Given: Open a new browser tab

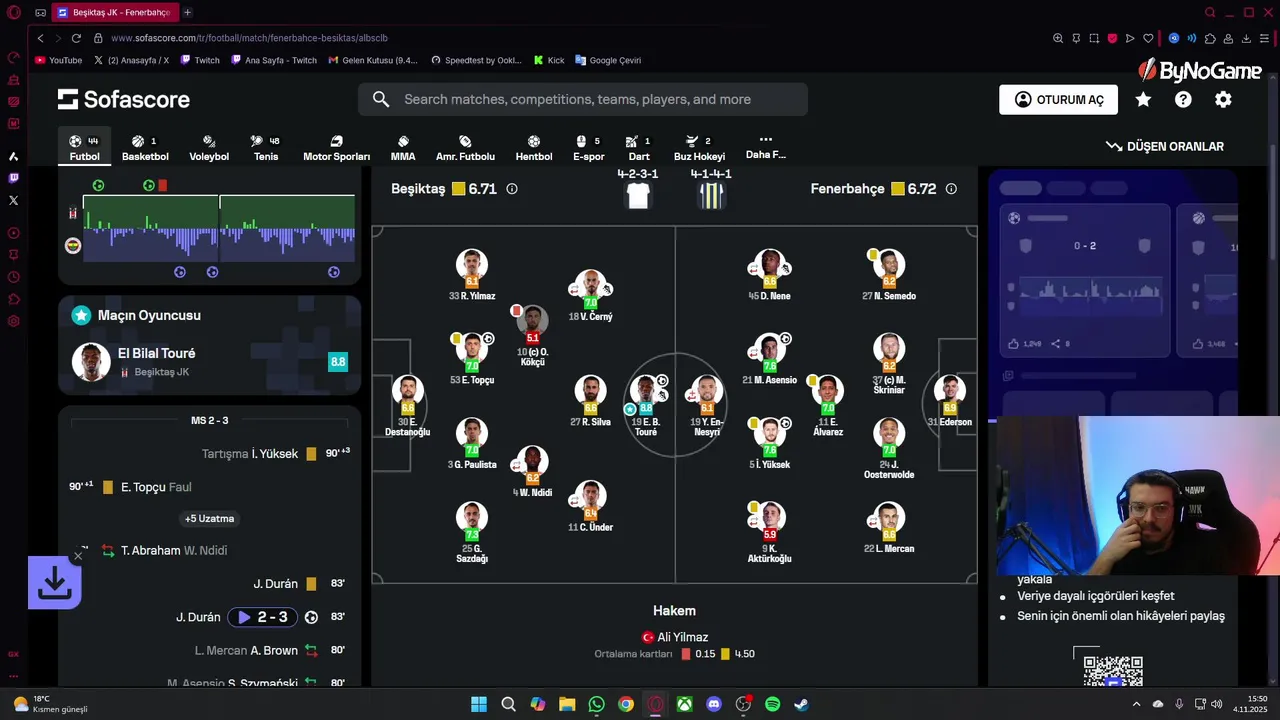Looking at the screenshot, I should tap(187, 12).
